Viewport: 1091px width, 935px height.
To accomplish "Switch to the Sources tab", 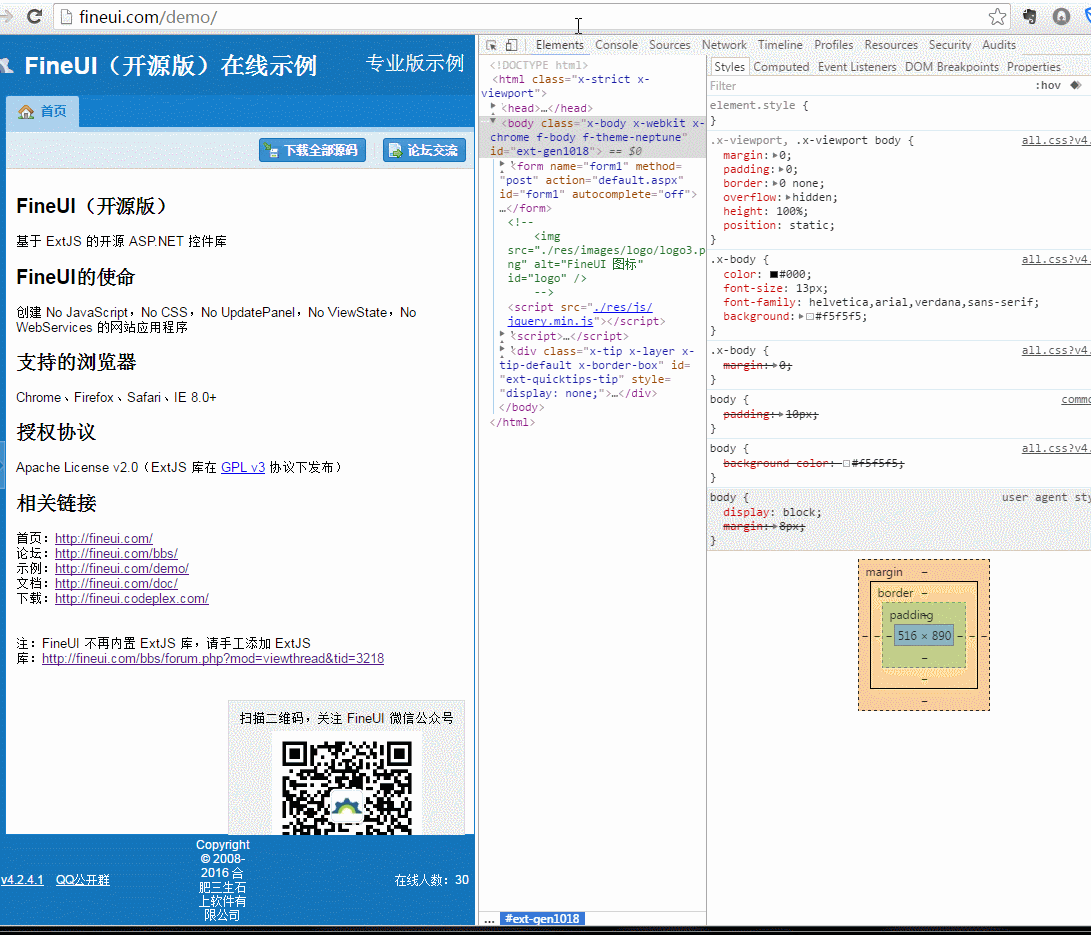I will [669, 45].
